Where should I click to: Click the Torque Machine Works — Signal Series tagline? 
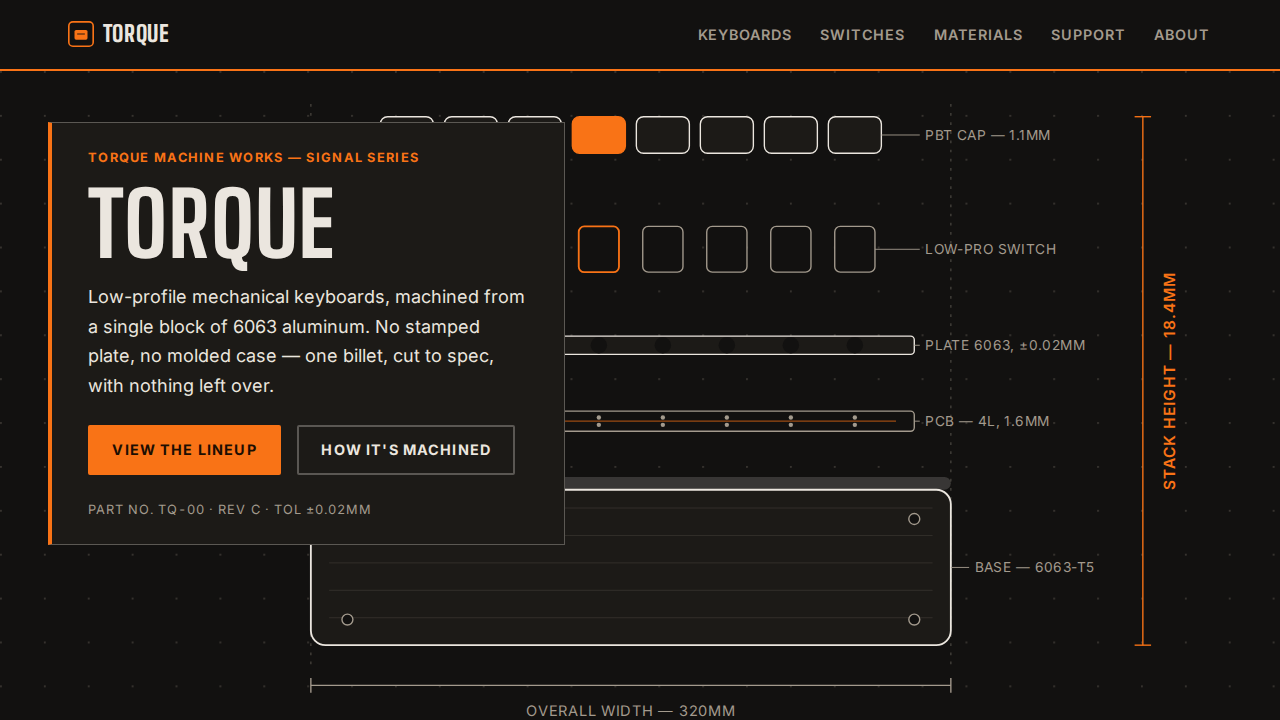(254, 157)
